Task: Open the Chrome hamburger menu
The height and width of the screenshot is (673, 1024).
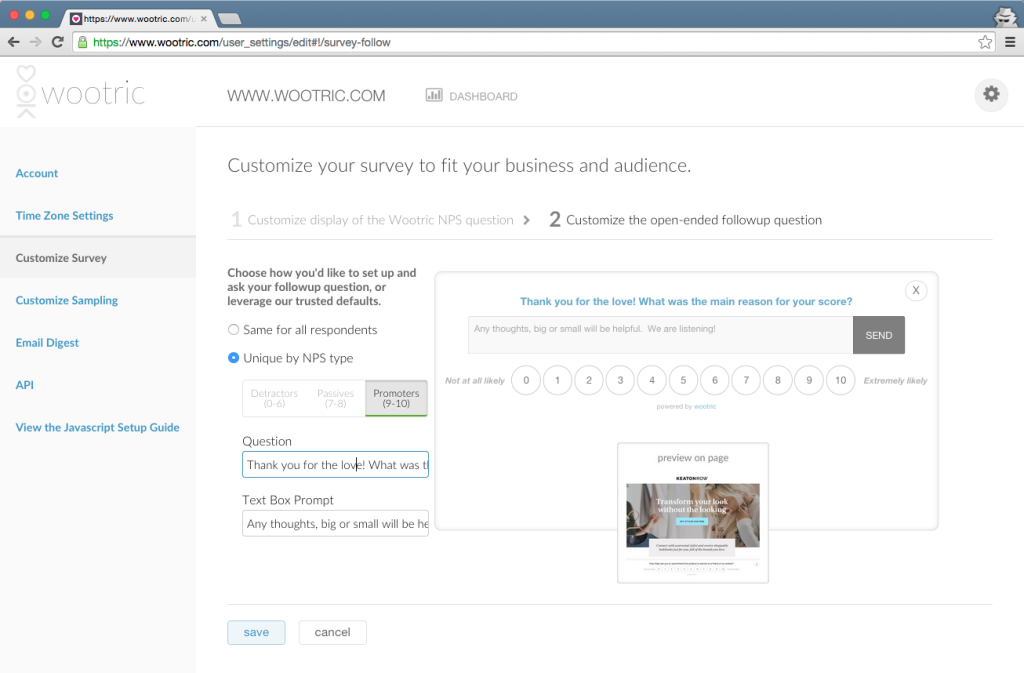Action: tap(1010, 42)
